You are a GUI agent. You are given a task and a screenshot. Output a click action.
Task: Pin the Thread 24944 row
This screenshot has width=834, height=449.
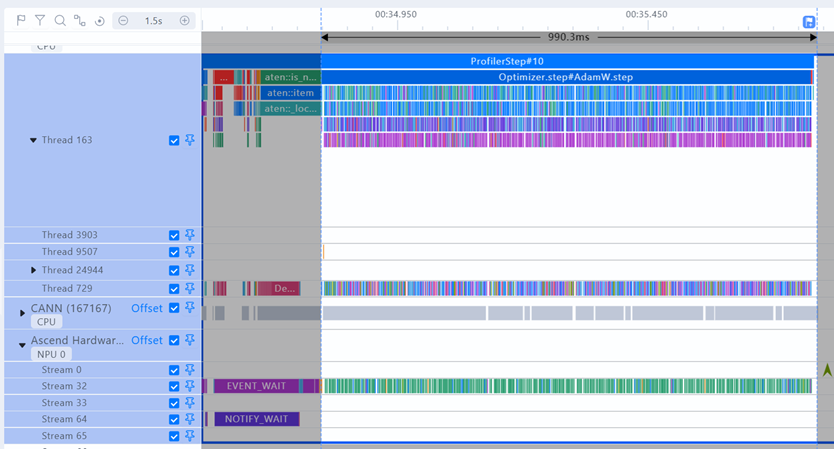190,270
